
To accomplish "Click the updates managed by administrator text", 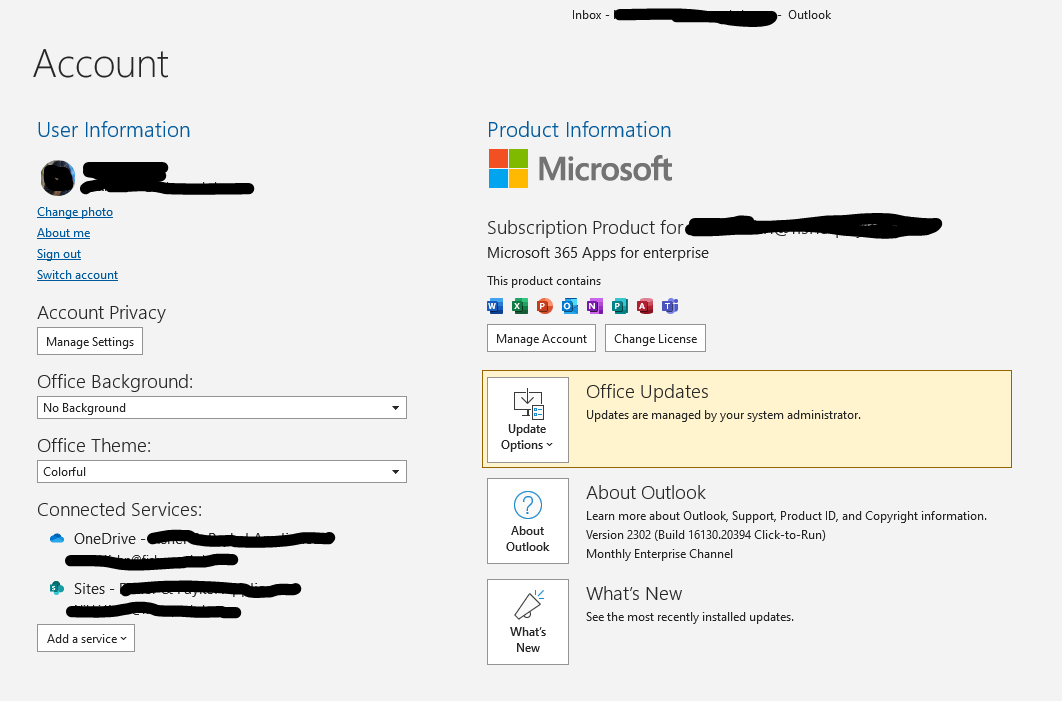I will [723, 415].
